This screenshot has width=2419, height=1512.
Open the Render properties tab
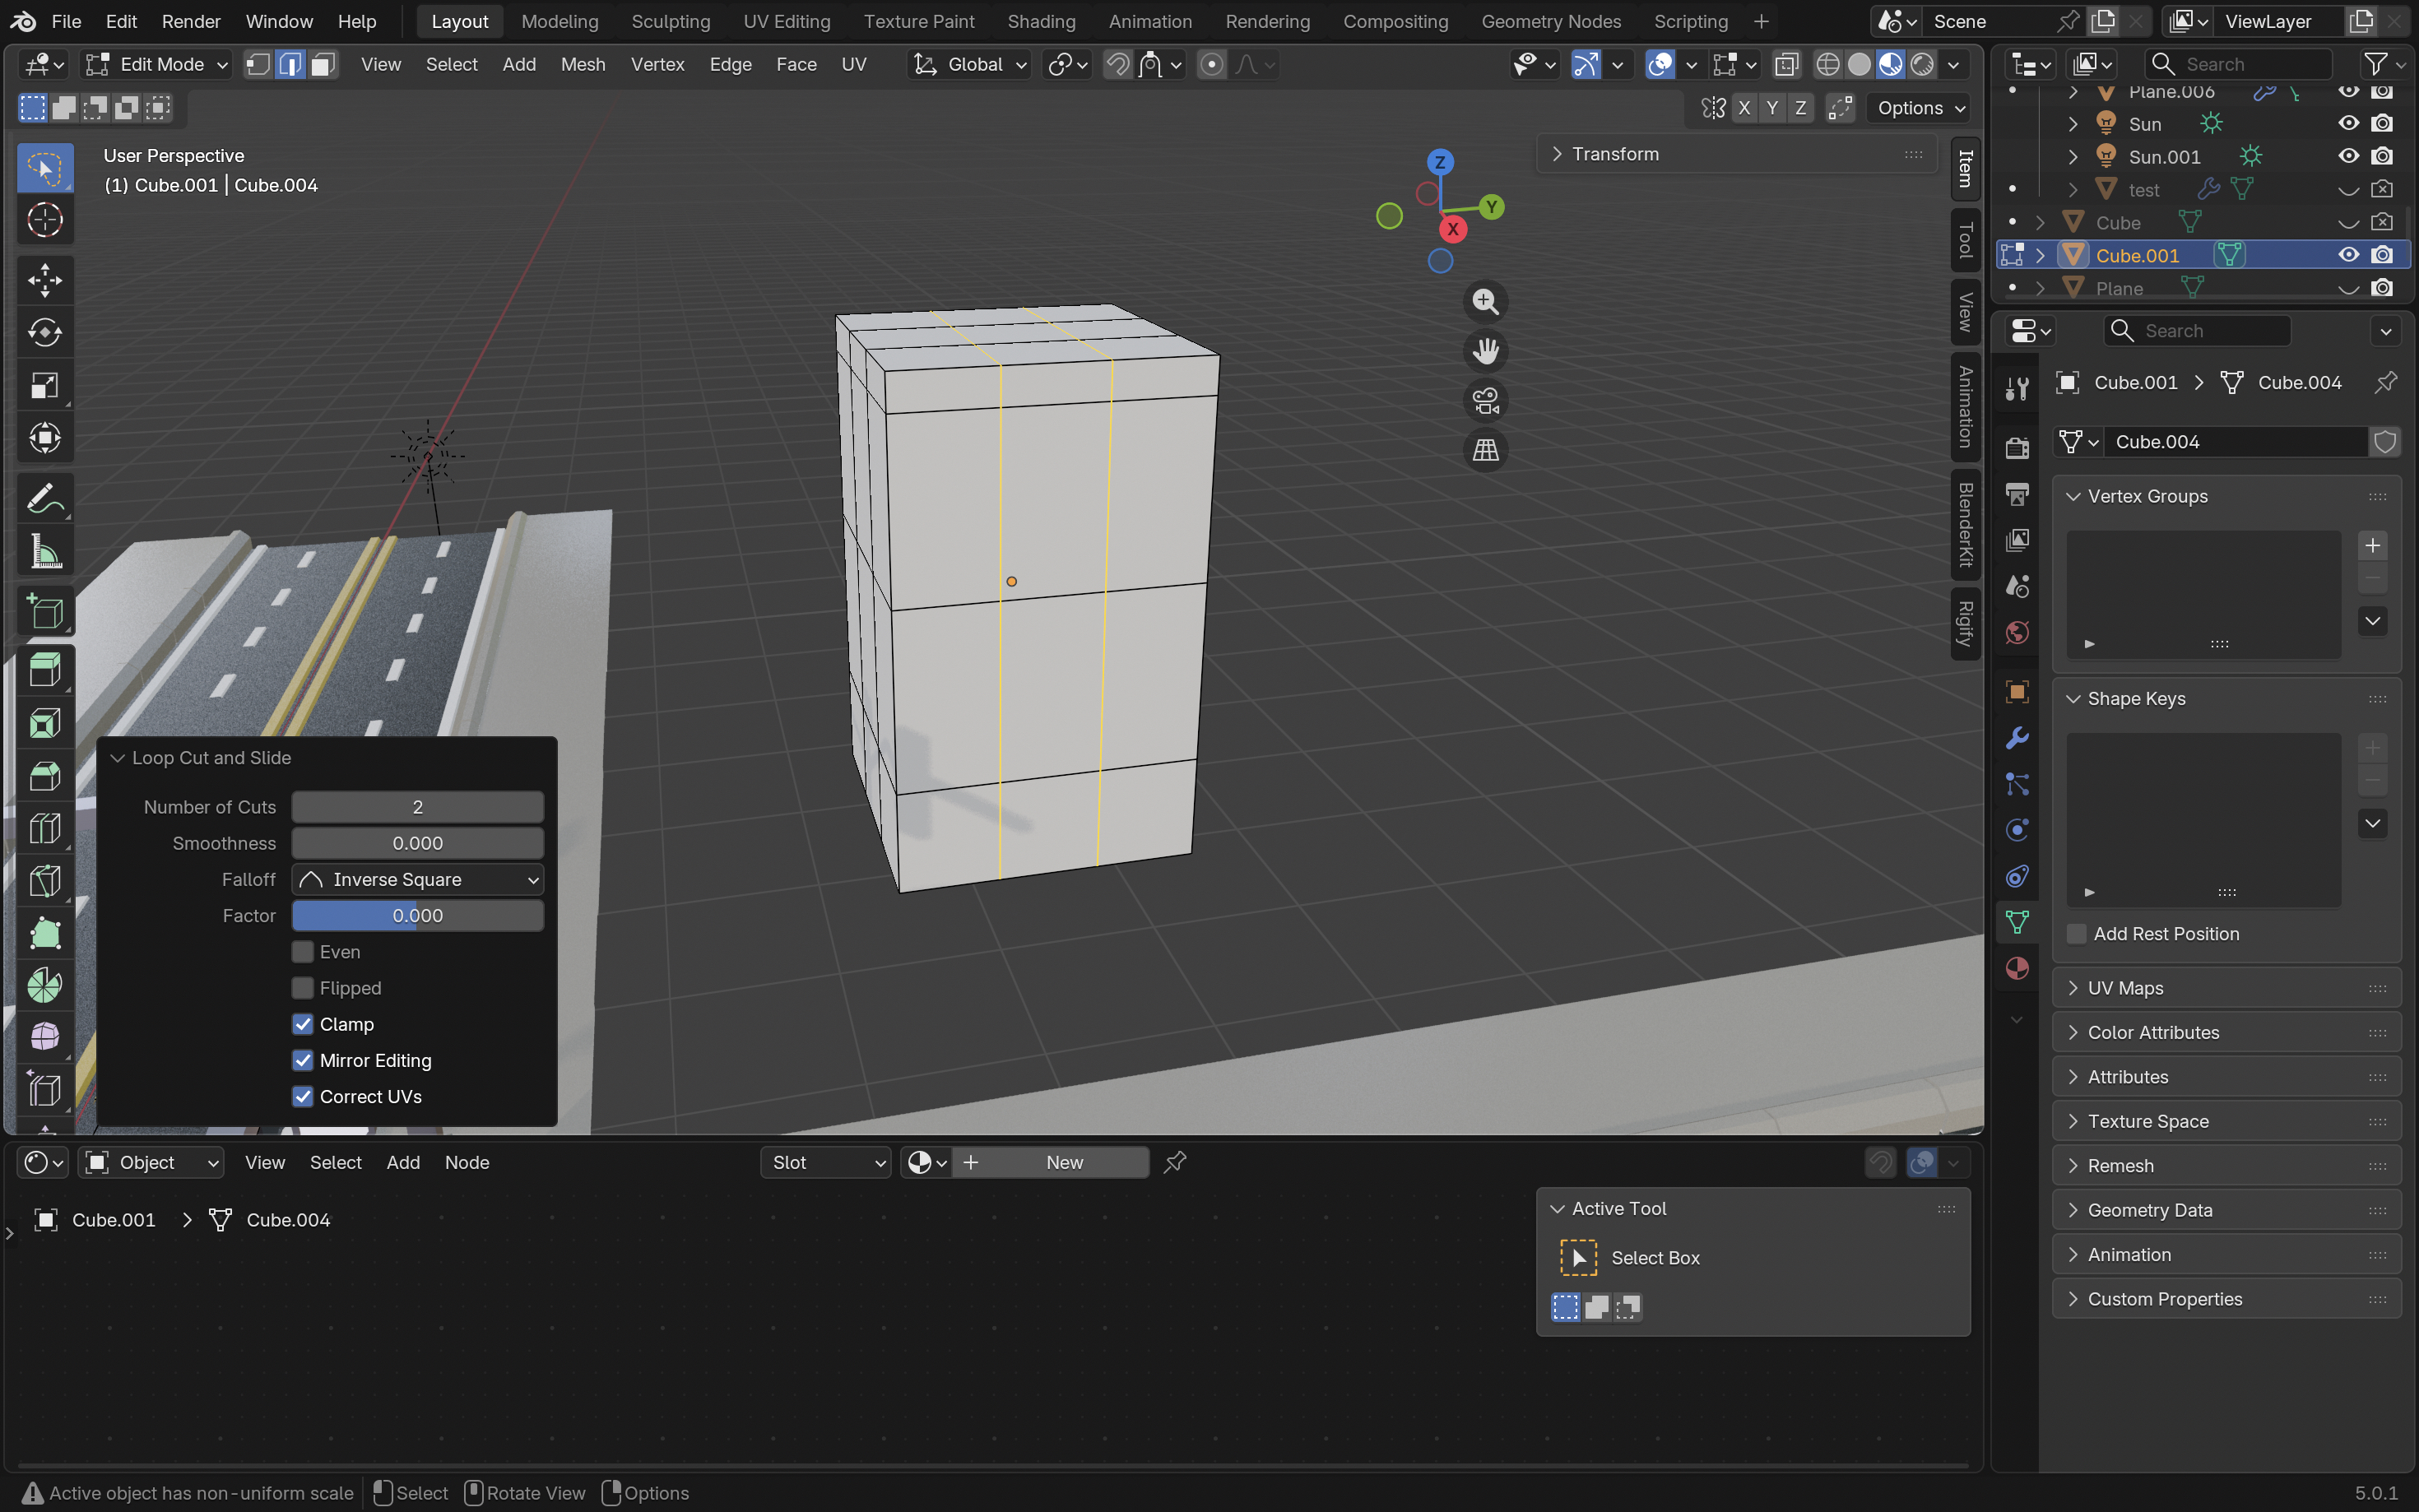click(2017, 447)
